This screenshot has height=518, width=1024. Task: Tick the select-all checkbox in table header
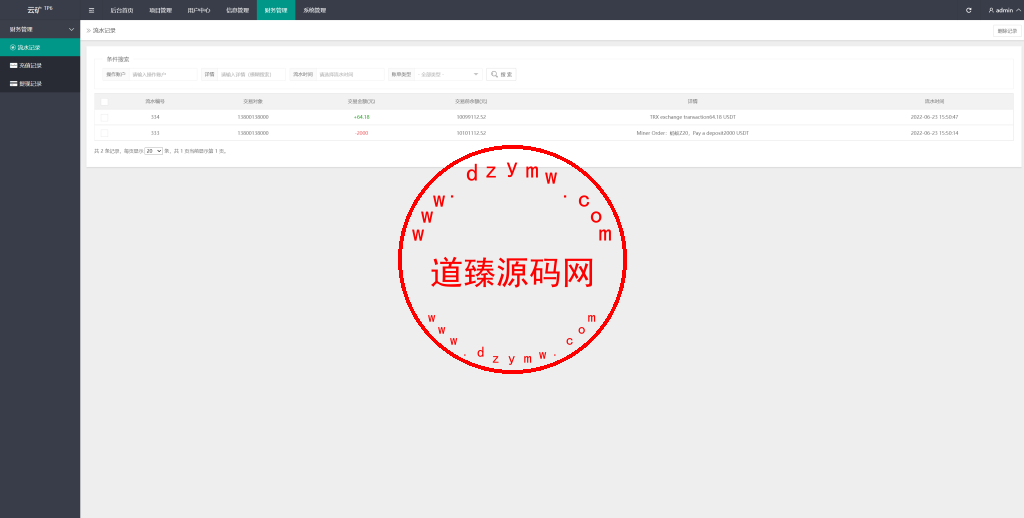[104, 102]
